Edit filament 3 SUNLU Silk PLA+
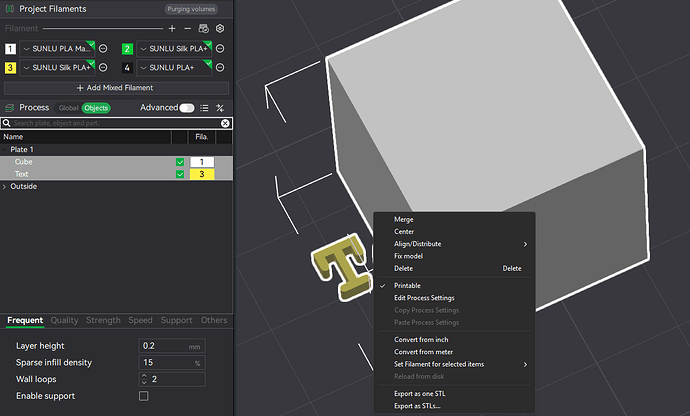The image size is (690, 416). tap(103, 67)
